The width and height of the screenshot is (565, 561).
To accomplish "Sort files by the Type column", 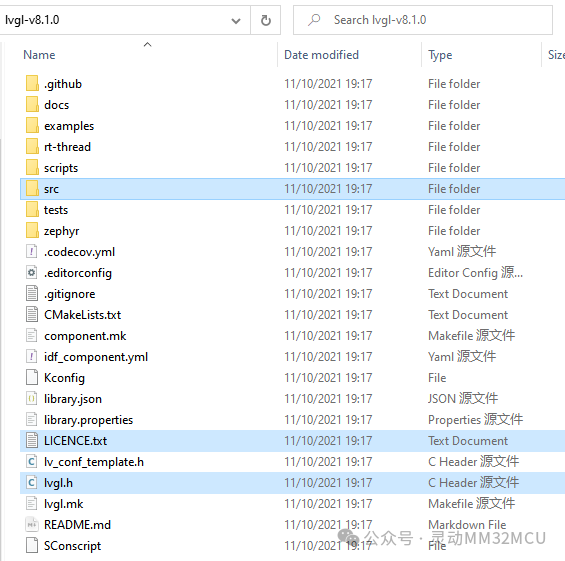I will pyautogui.click(x=440, y=55).
